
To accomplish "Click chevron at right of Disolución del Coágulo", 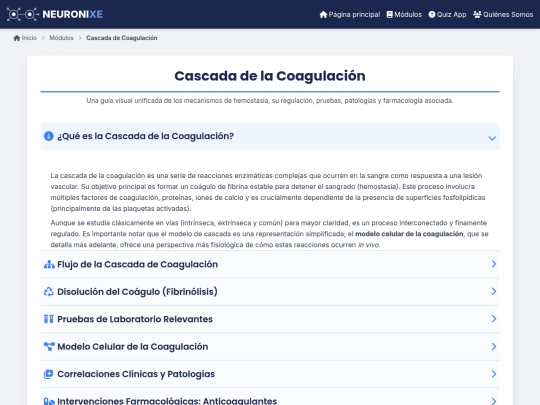I will (x=494, y=291).
